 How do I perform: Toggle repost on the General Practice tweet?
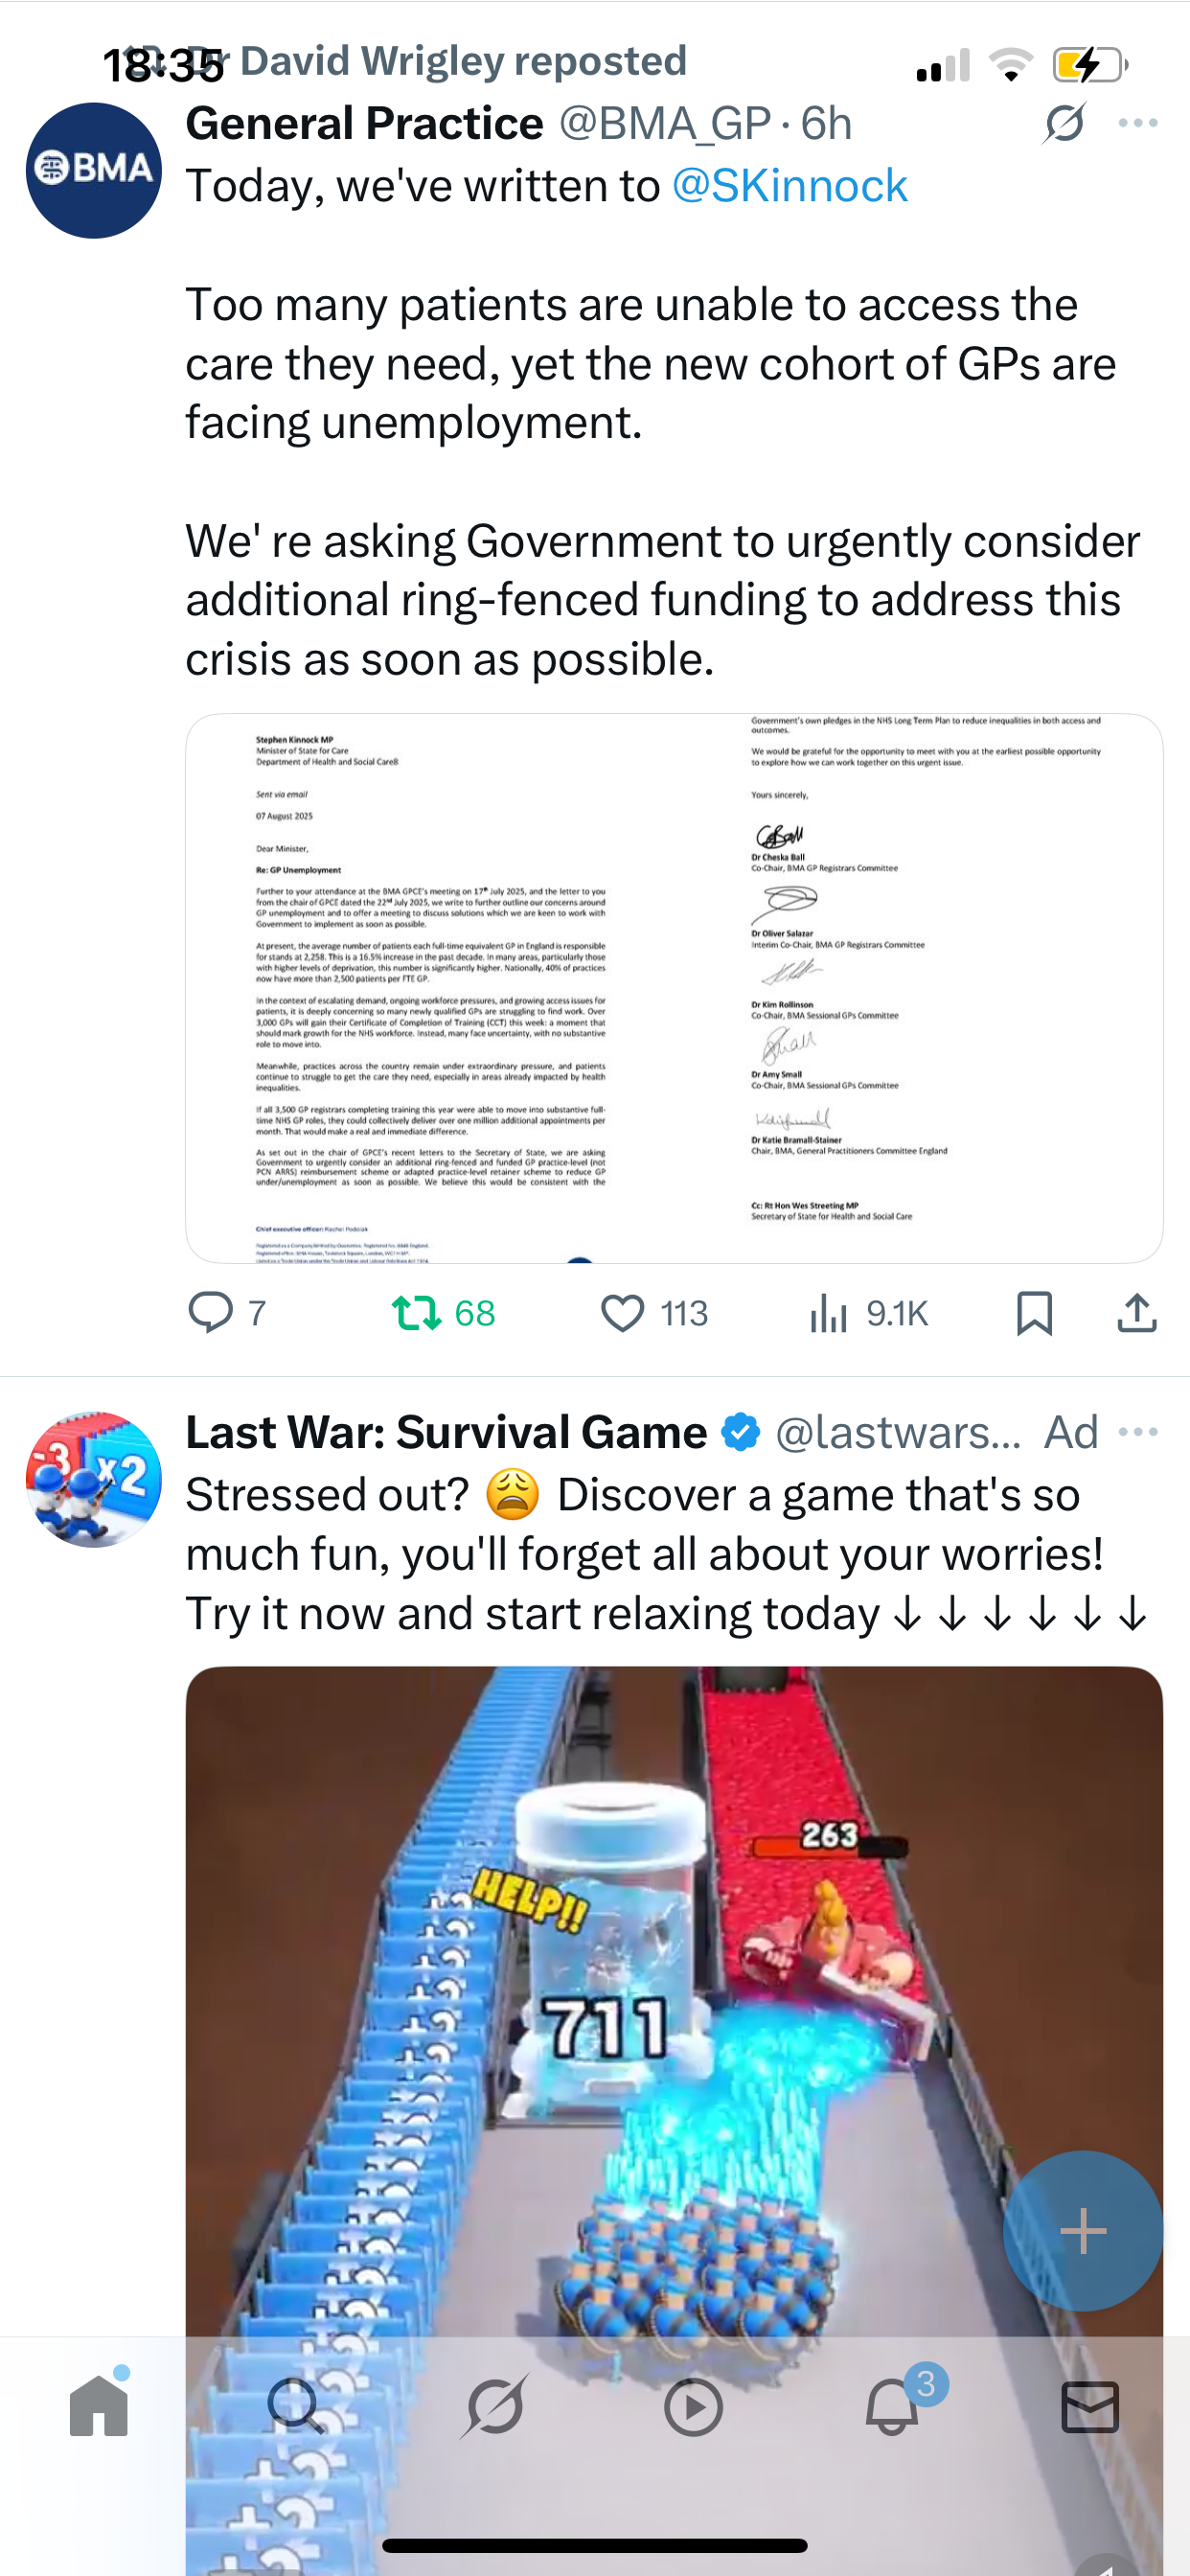[443, 1313]
